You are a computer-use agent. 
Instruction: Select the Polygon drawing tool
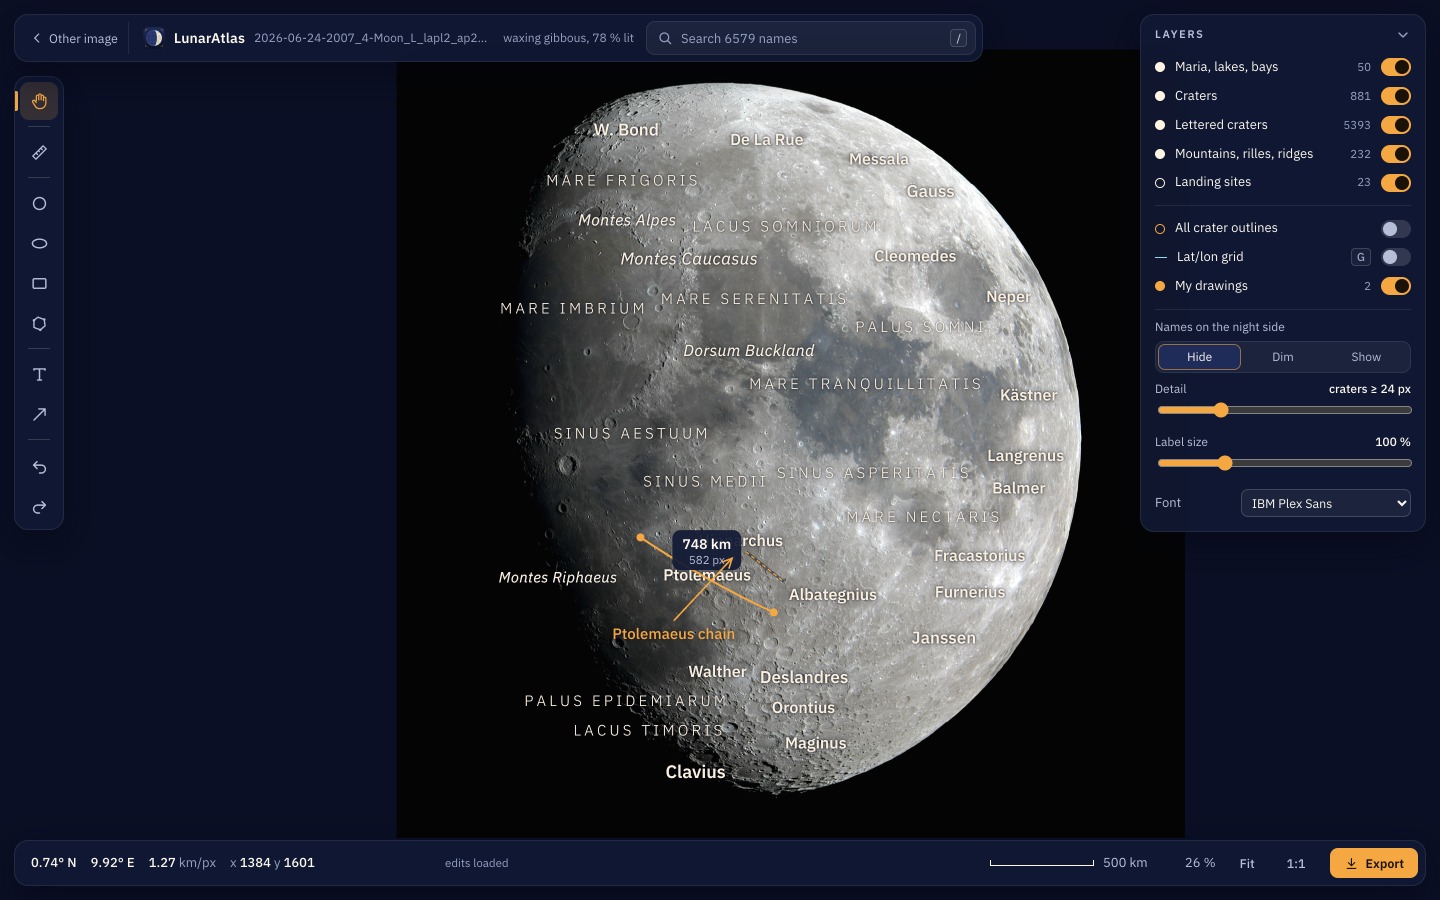click(39, 323)
